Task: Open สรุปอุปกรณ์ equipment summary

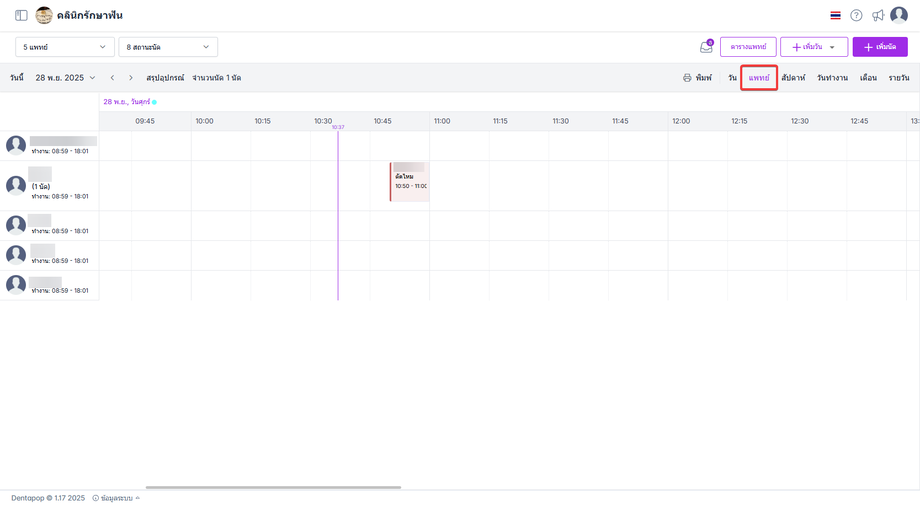Action: click(165, 77)
